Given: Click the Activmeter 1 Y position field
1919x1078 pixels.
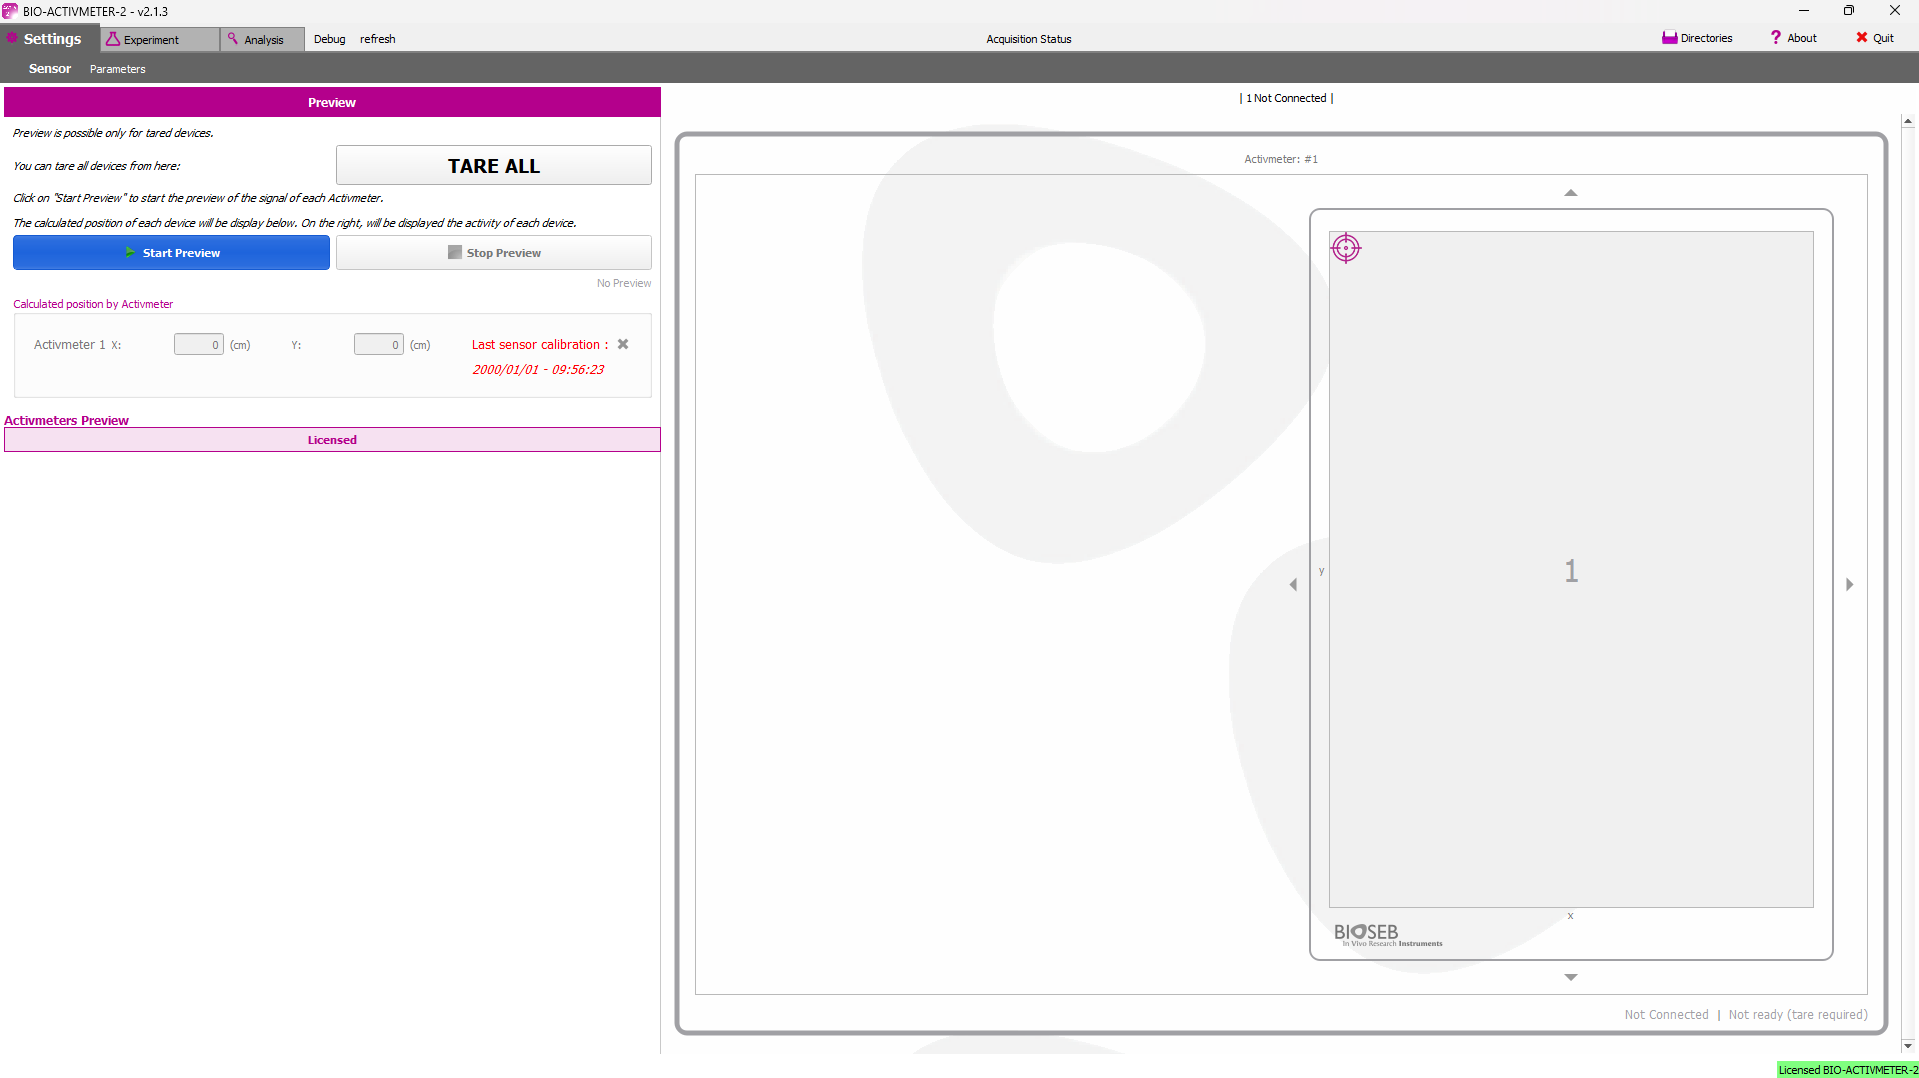Looking at the screenshot, I should point(378,345).
